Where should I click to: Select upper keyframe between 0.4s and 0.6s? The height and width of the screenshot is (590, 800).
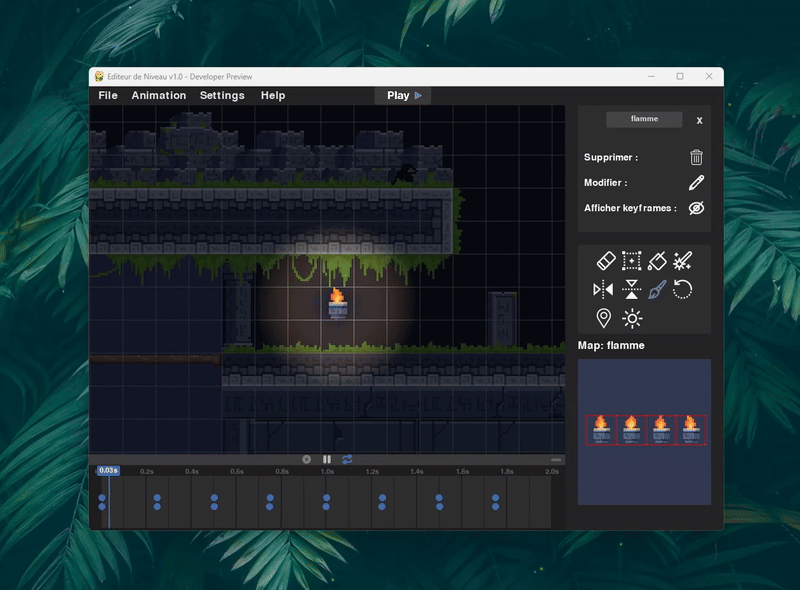pos(214,498)
